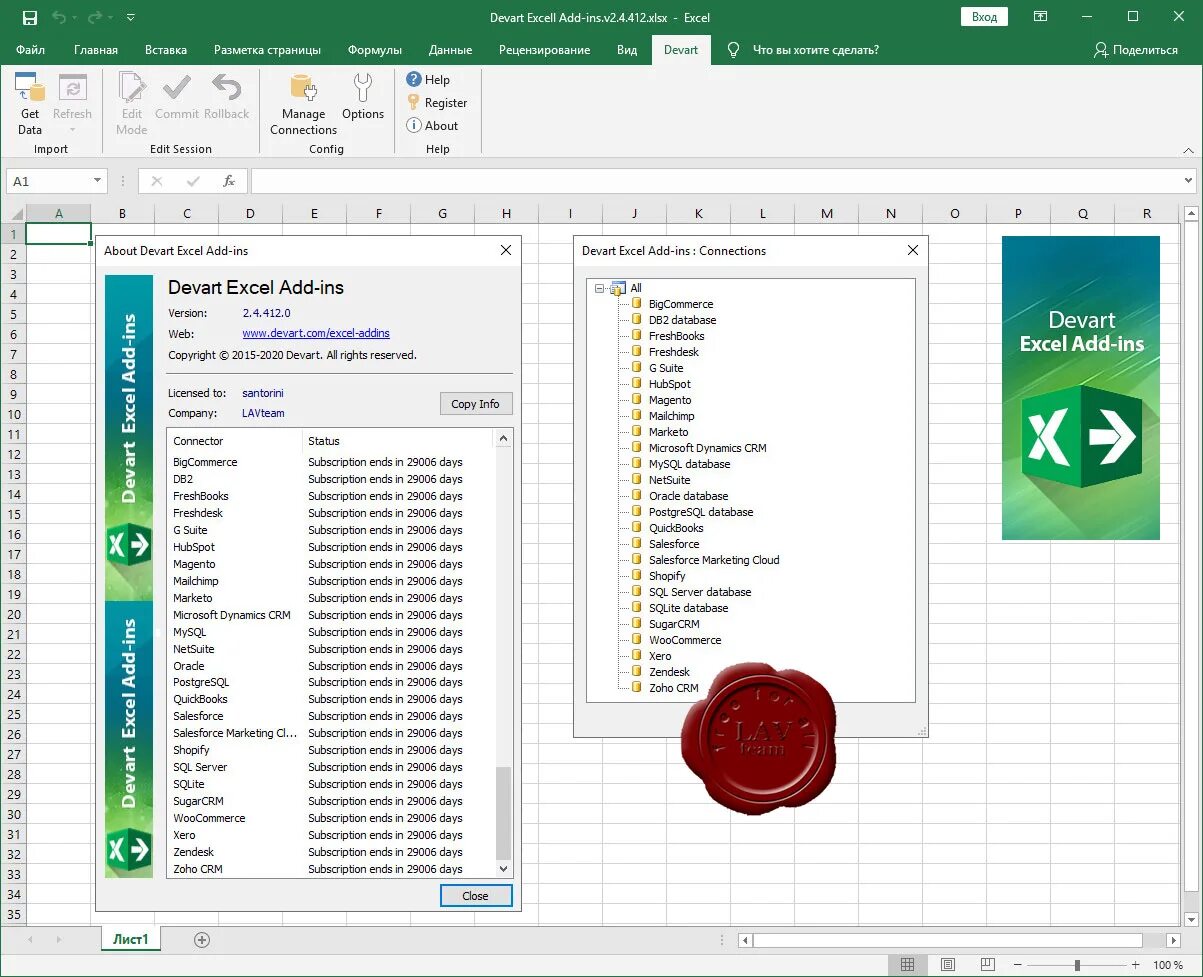Click the insert function fx icon

pos(229,181)
